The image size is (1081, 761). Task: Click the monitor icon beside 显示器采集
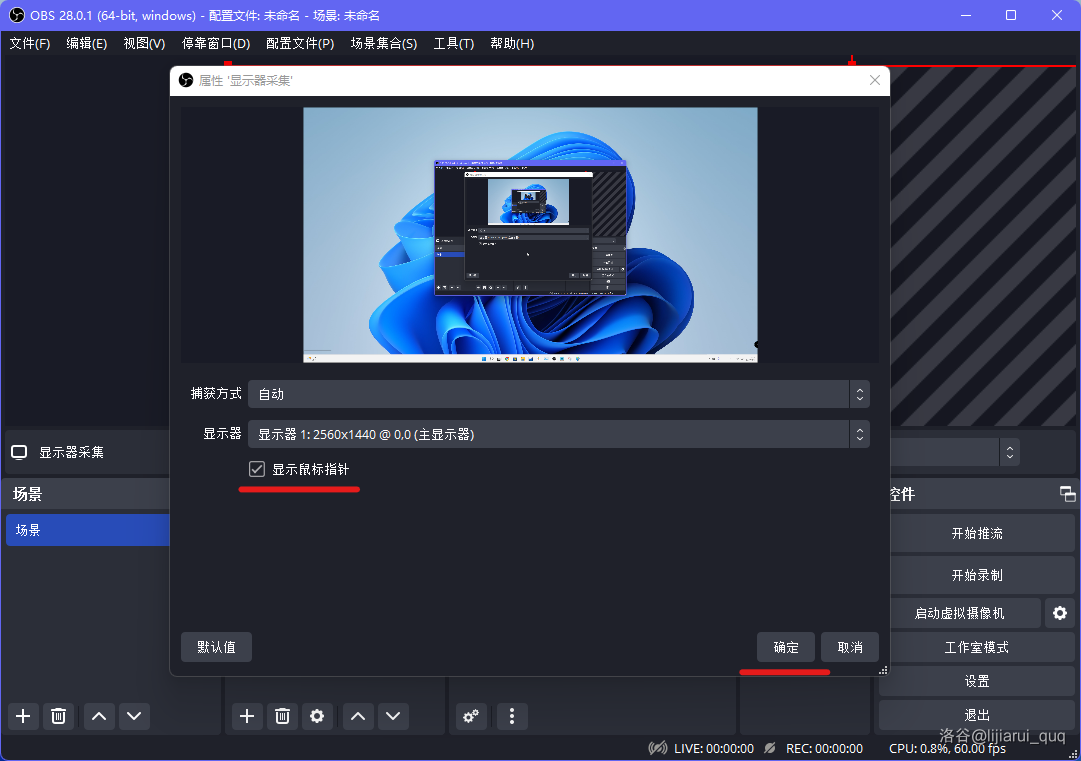(19, 452)
